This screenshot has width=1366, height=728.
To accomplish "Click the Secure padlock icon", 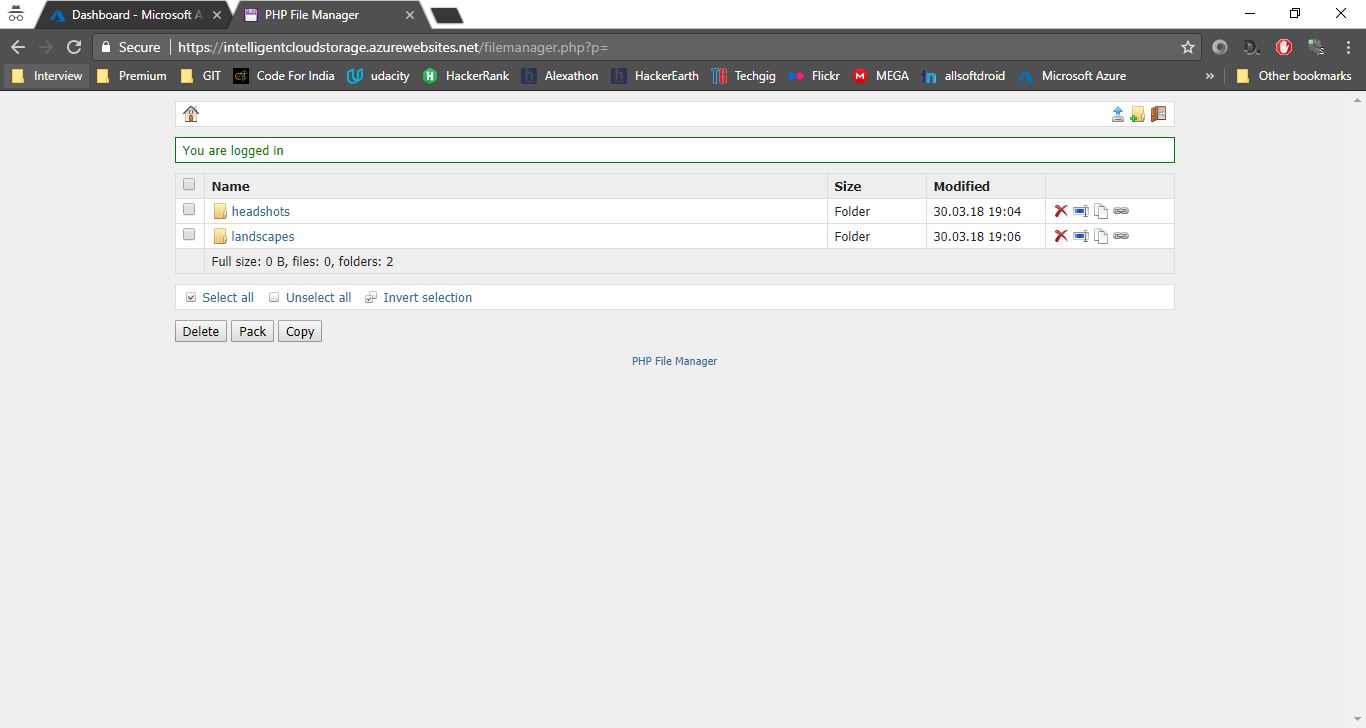I will tap(107, 47).
